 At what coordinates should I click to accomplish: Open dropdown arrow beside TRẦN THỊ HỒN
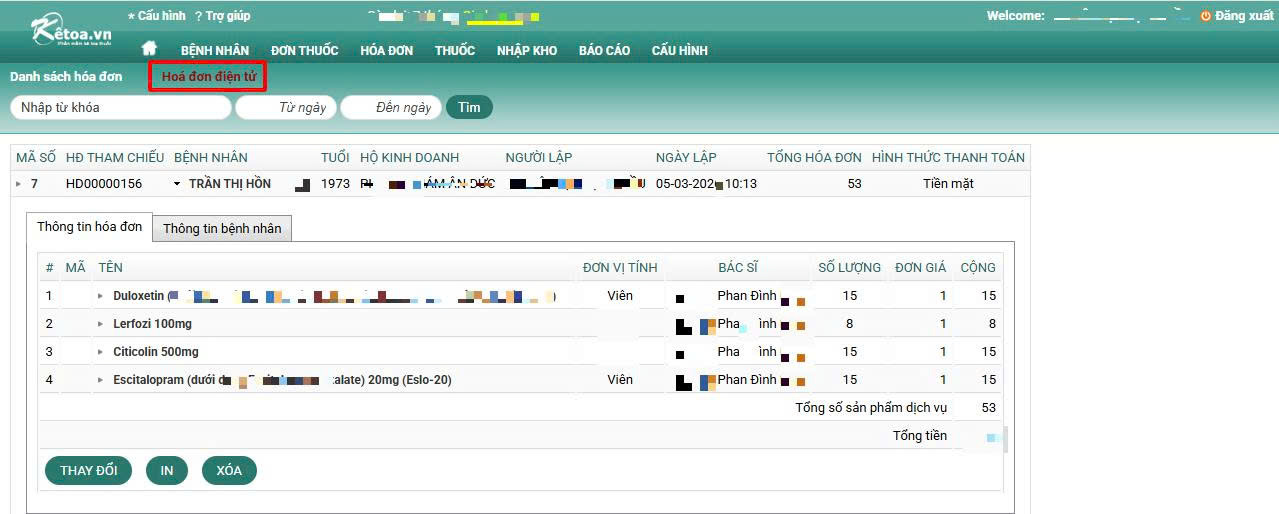tap(177, 184)
